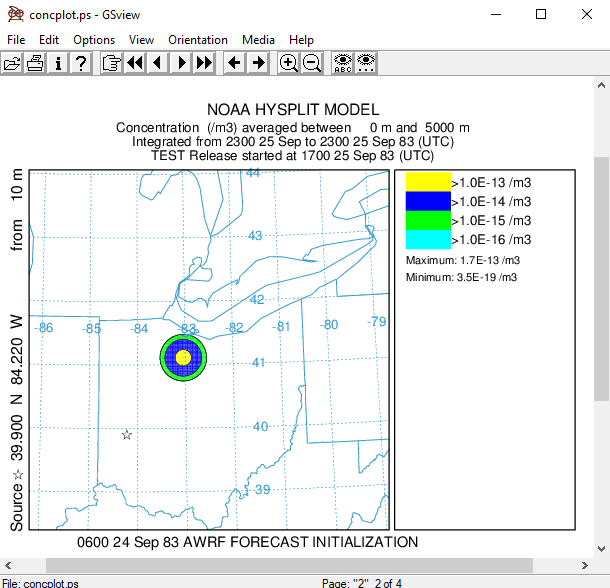The image size is (610, 588).
Task: Click the 'Integrated from 2300 25 Sep' line
Action: tap(293, 142)
